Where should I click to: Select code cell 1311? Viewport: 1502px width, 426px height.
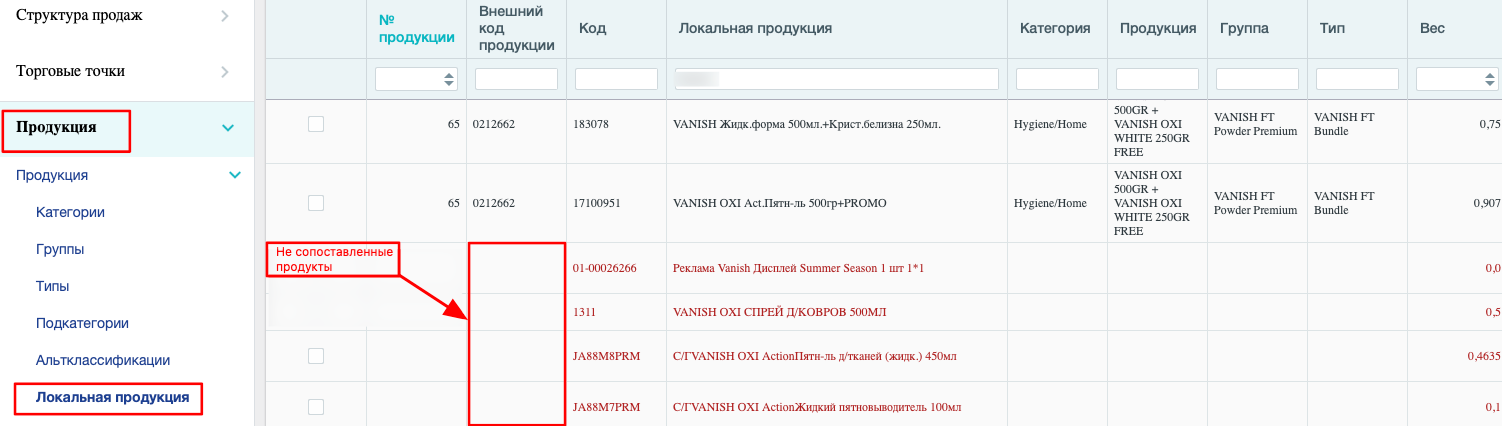click(x=585, y=312)
